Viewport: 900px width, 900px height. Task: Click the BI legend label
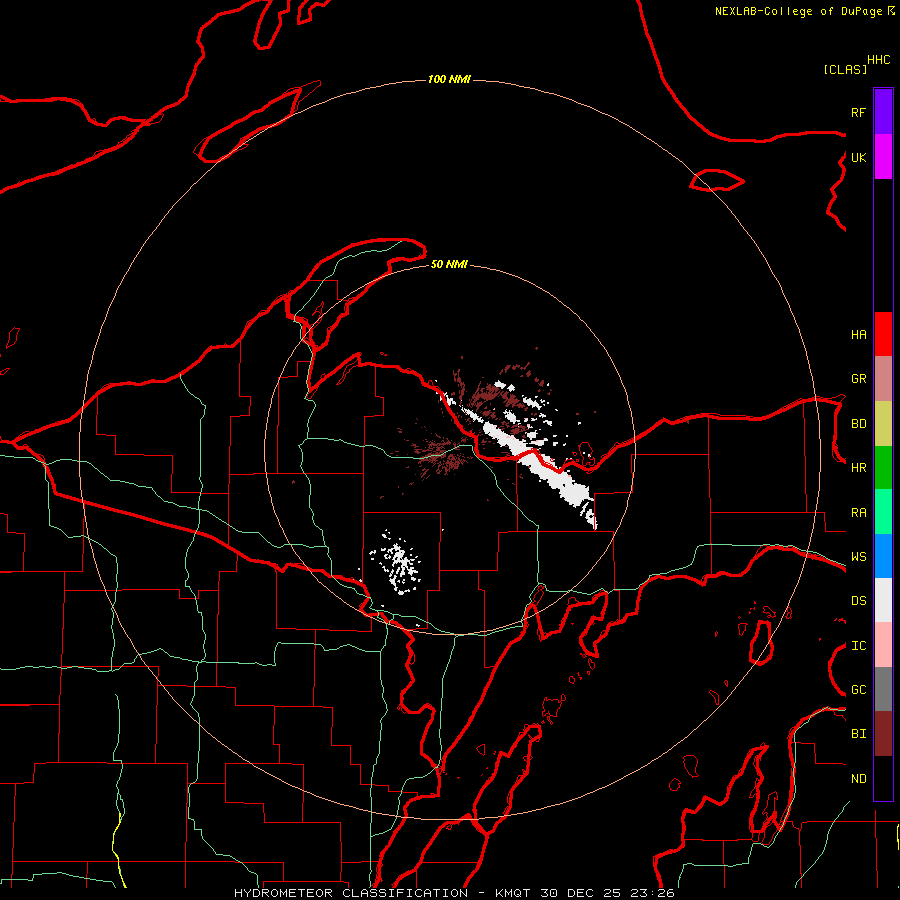(x=858, y=734)
